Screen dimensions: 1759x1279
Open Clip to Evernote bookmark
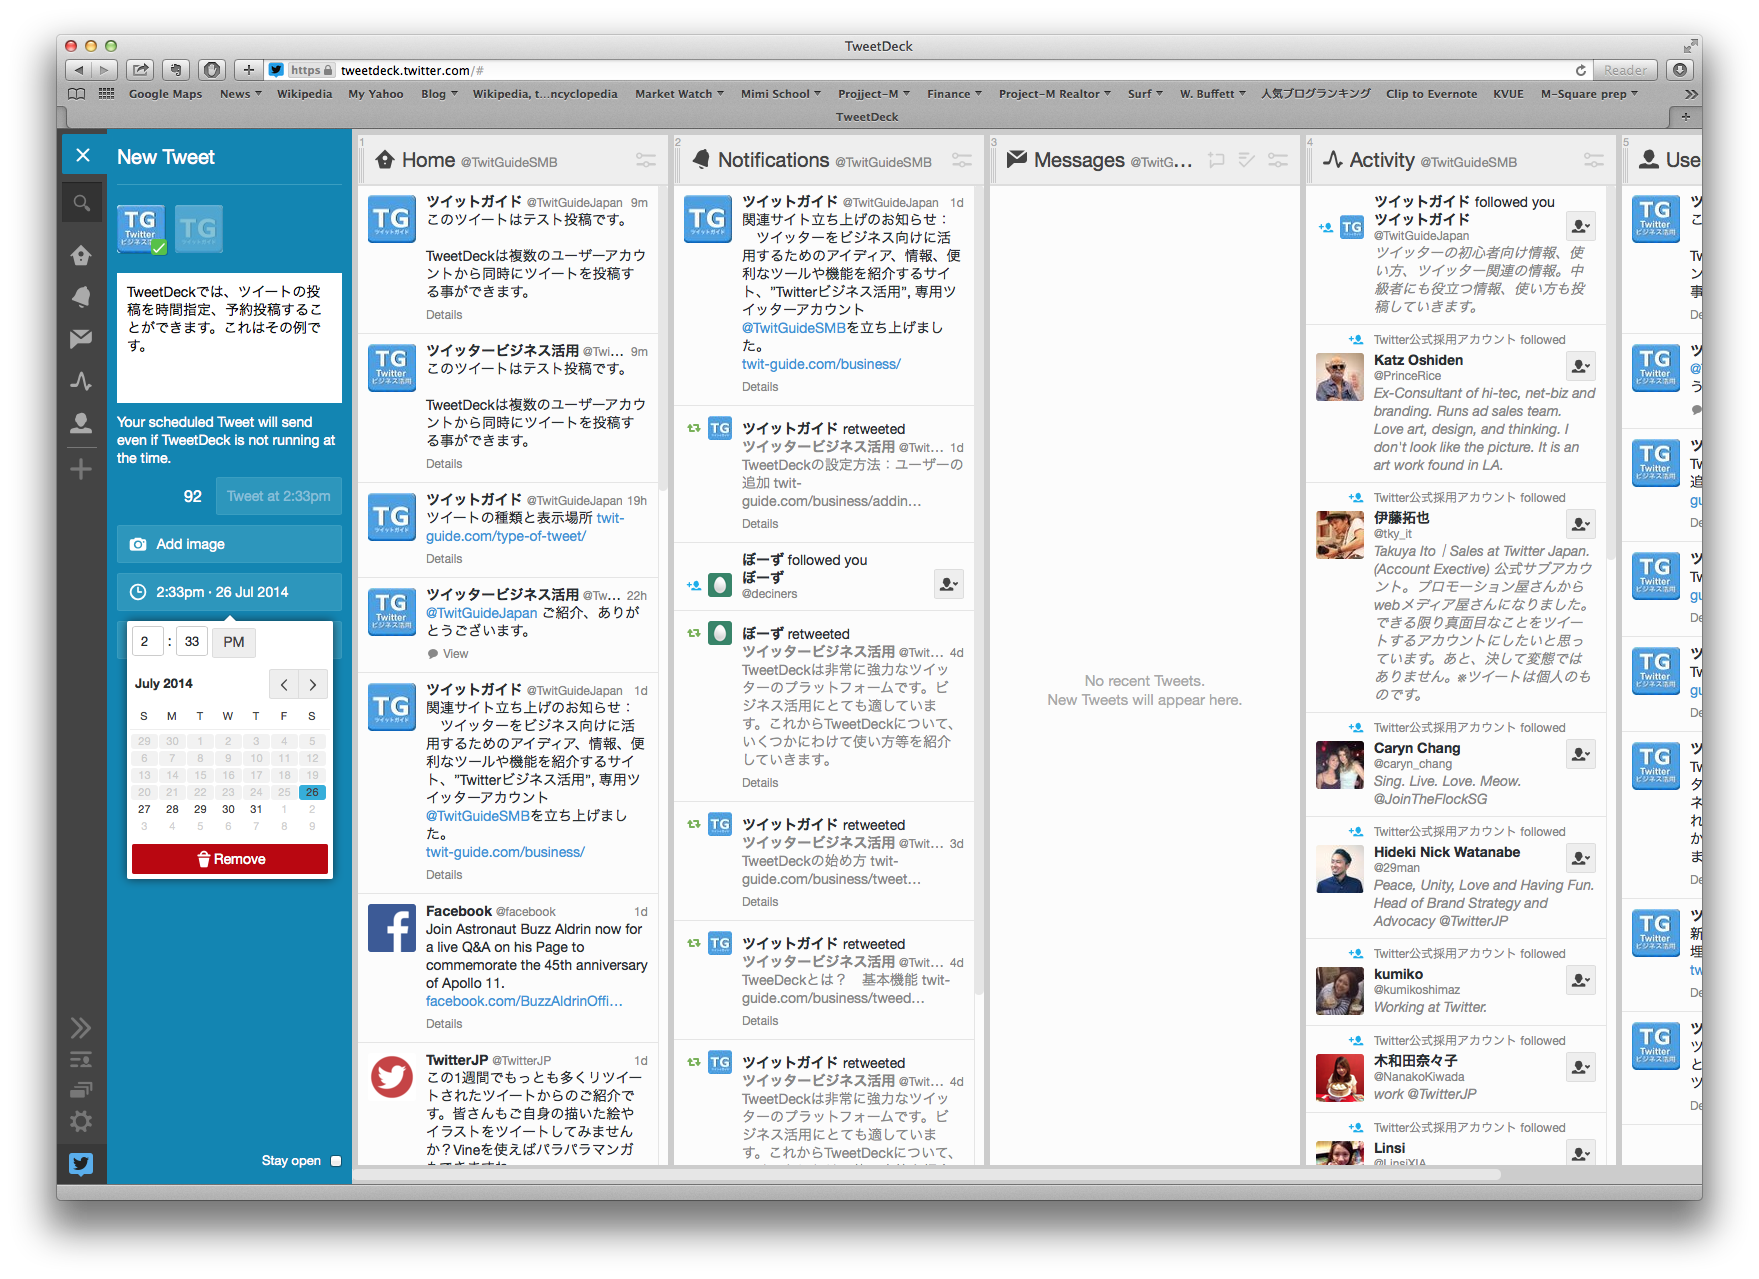coord(1431,94)
